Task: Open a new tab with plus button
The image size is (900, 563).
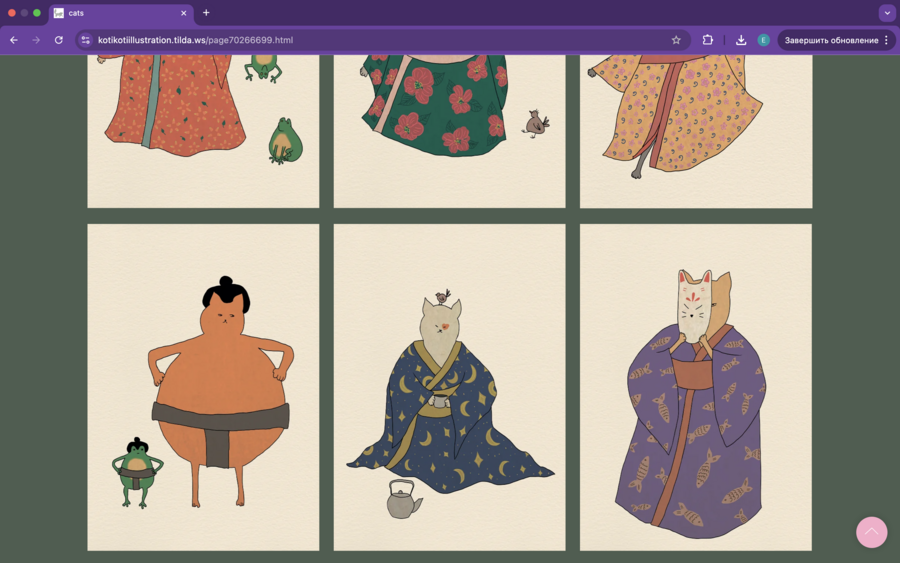Action: click(x=206, y=13)
